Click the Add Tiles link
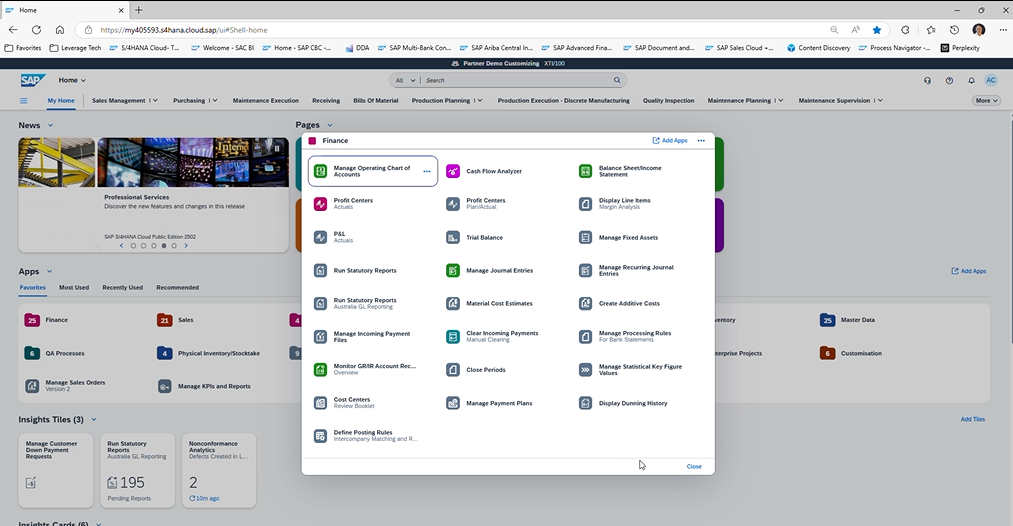This screenshot has width=1013, height=526. pos(972,419)
